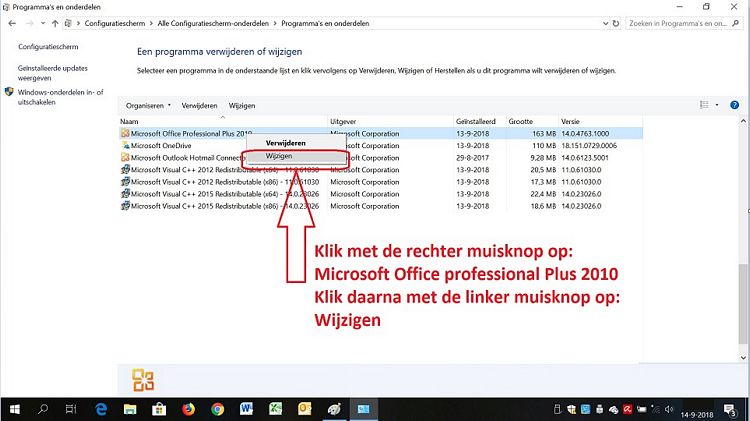
Task: Expand the view options dropdown arrow
Action: [x=717, y=105]
